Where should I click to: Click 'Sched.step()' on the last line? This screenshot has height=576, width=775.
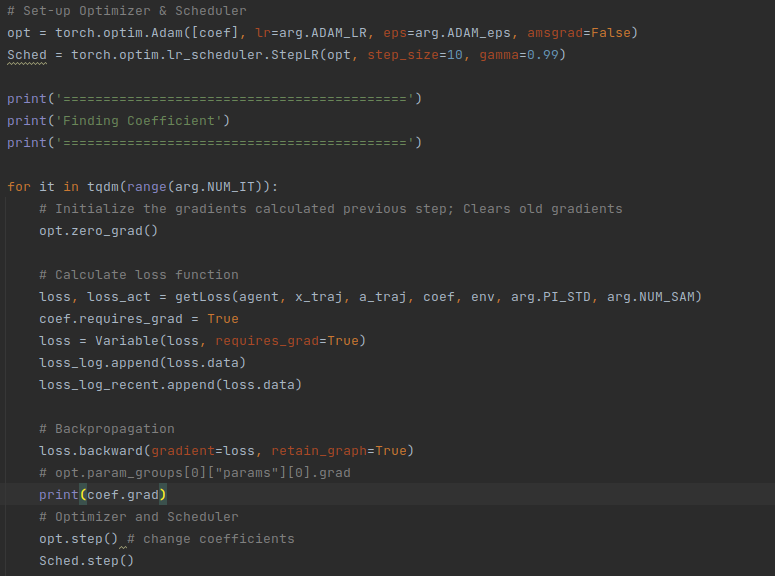[86, 561]
